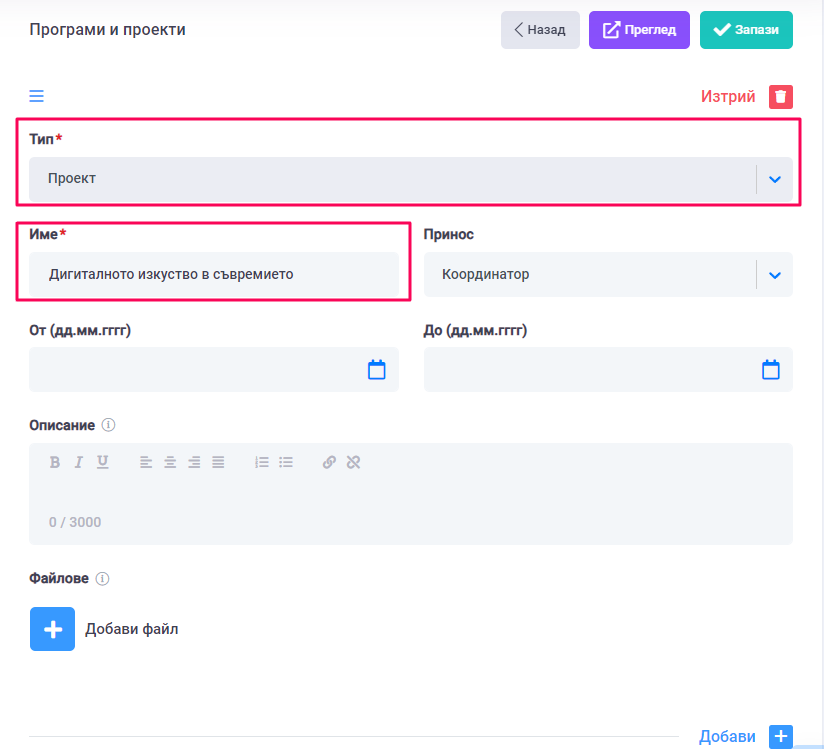Expand the Принос dropdown showing Координатор
Image resolution: width=824 pixels, height=749 pixels.
point(774,275)
